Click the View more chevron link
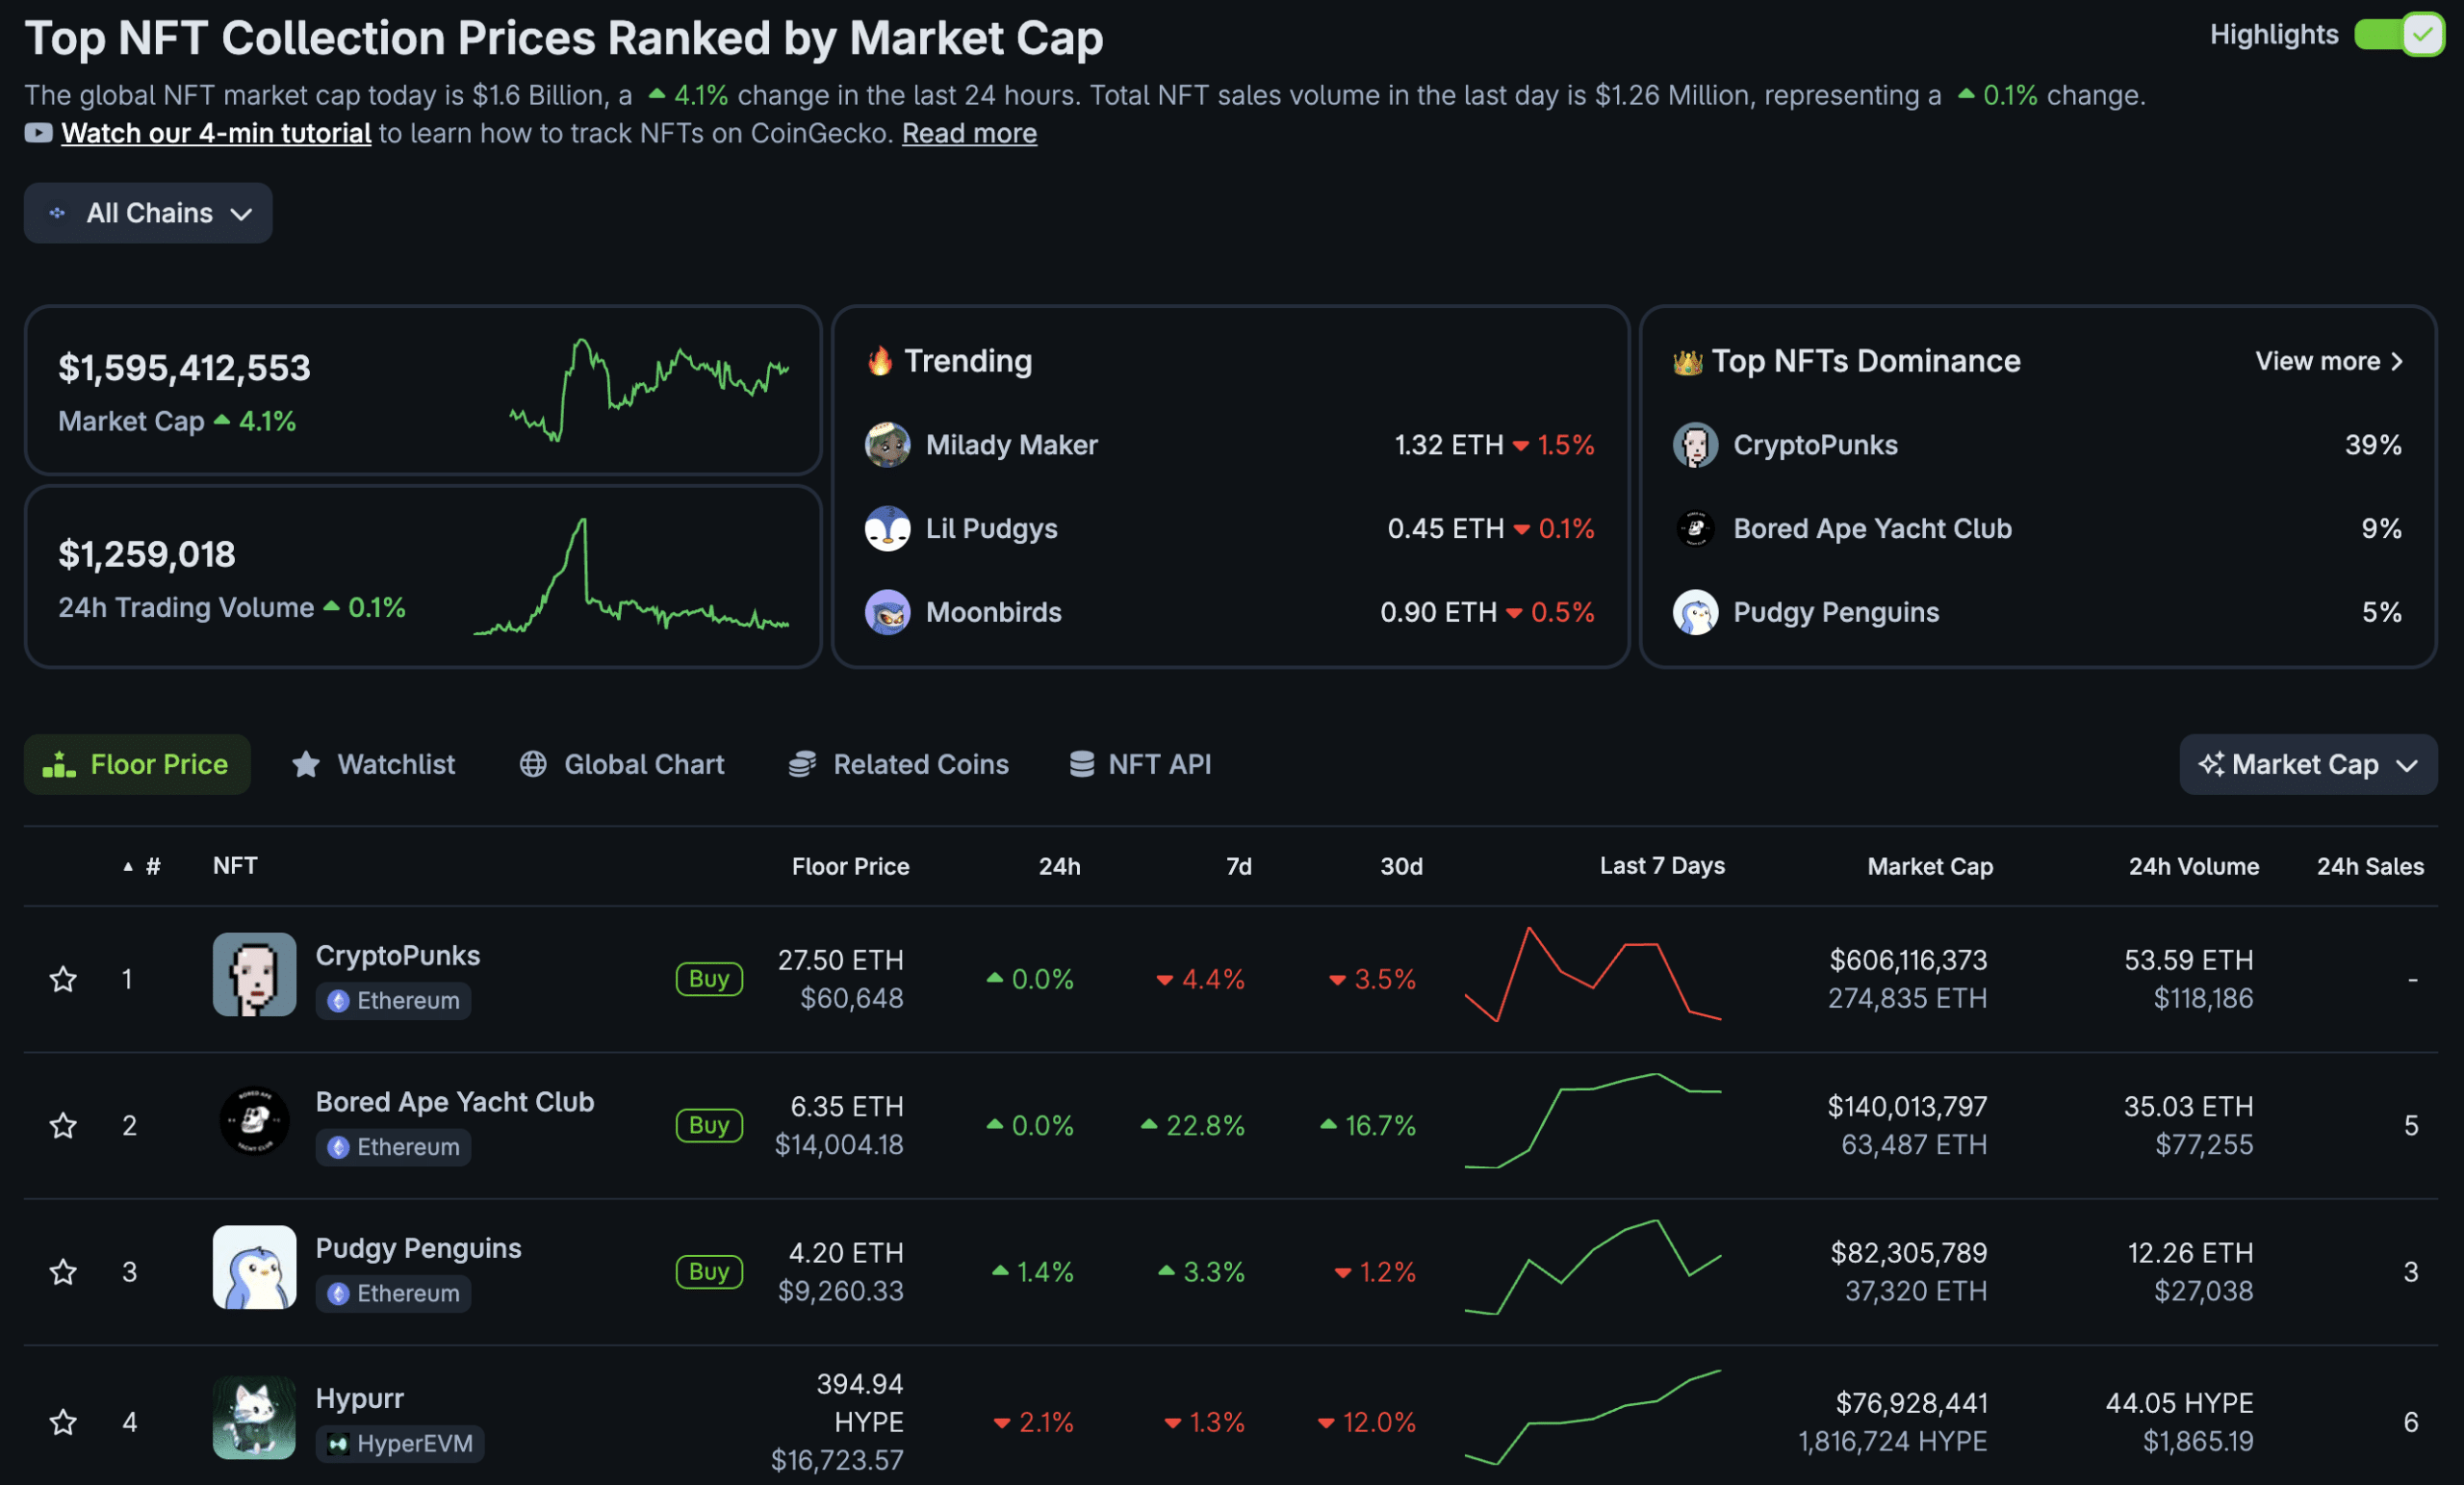Viewport: 2464px width, 1485px height. click(2329, 361)
